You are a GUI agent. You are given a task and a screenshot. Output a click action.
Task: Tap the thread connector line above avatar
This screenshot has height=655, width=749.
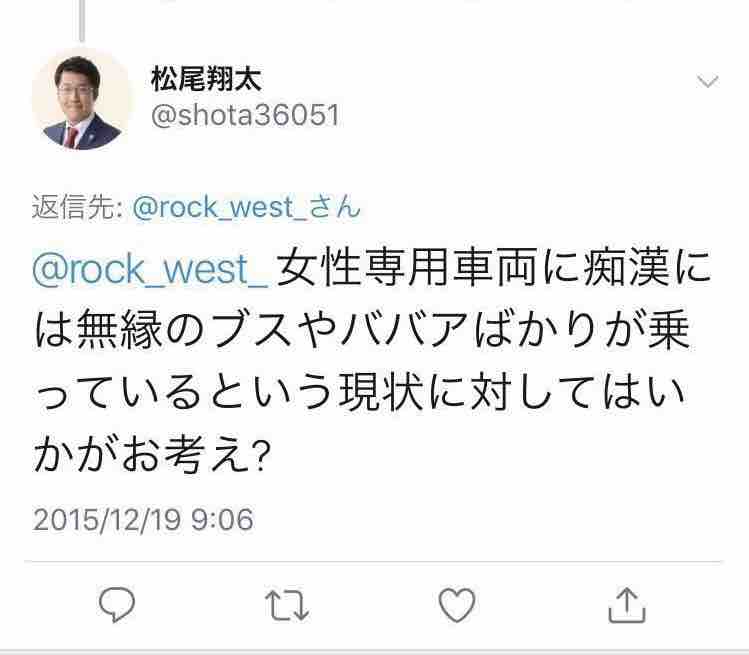(82, 20)
